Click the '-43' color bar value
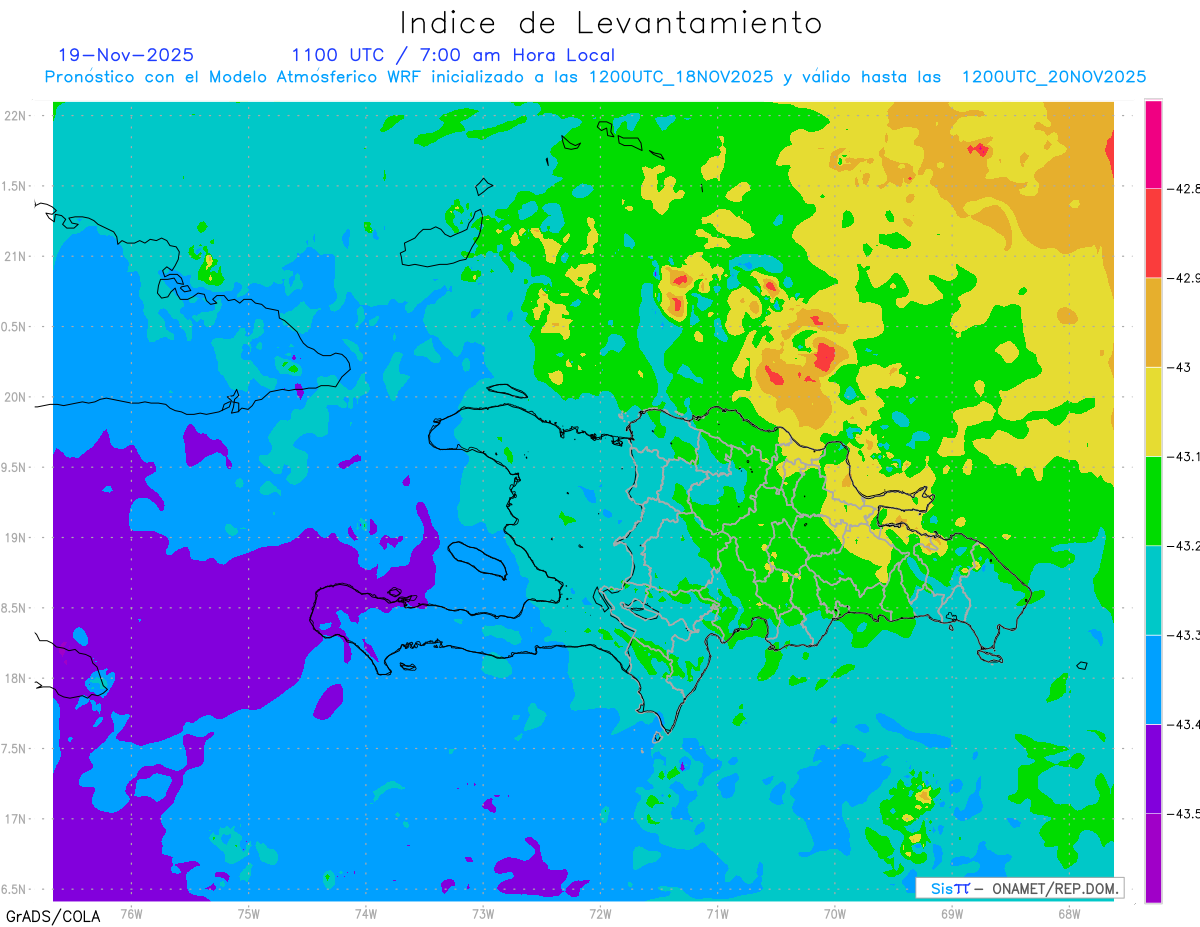Image resolution: width=1200 pixels, height=927 pixels. tap(1180, 368)
